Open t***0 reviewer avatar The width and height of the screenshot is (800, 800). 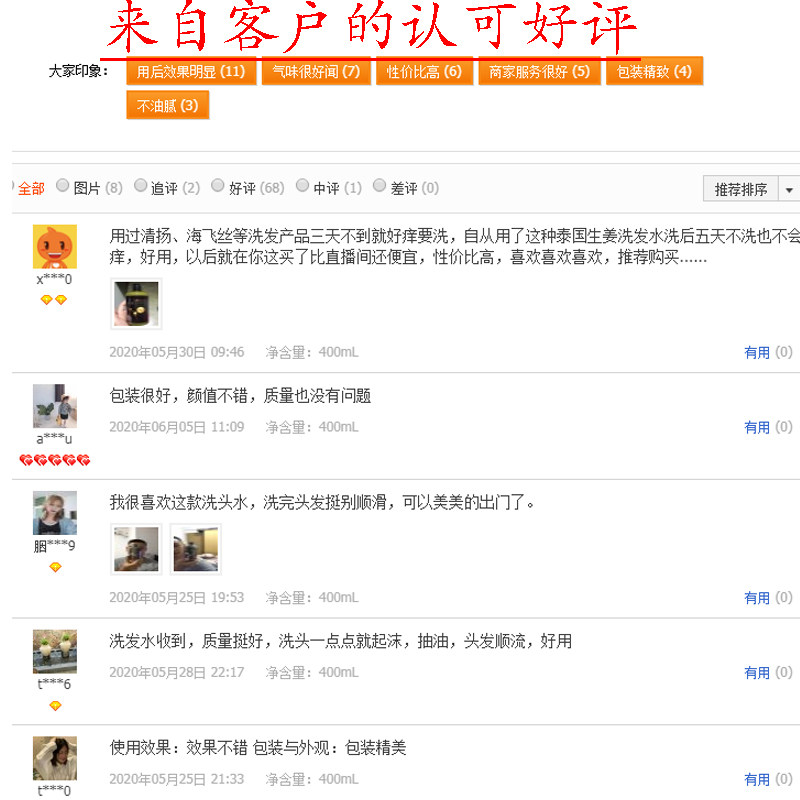tap(55, 758)
